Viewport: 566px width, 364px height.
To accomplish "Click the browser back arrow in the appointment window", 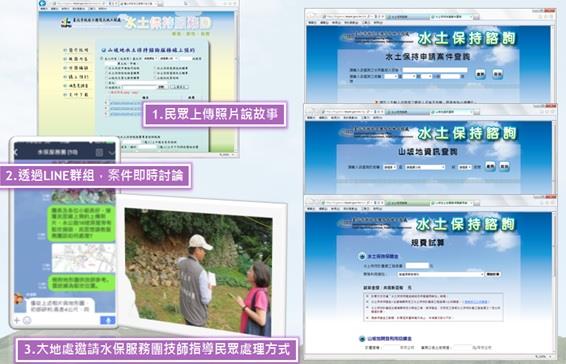I will pos(43,3).
